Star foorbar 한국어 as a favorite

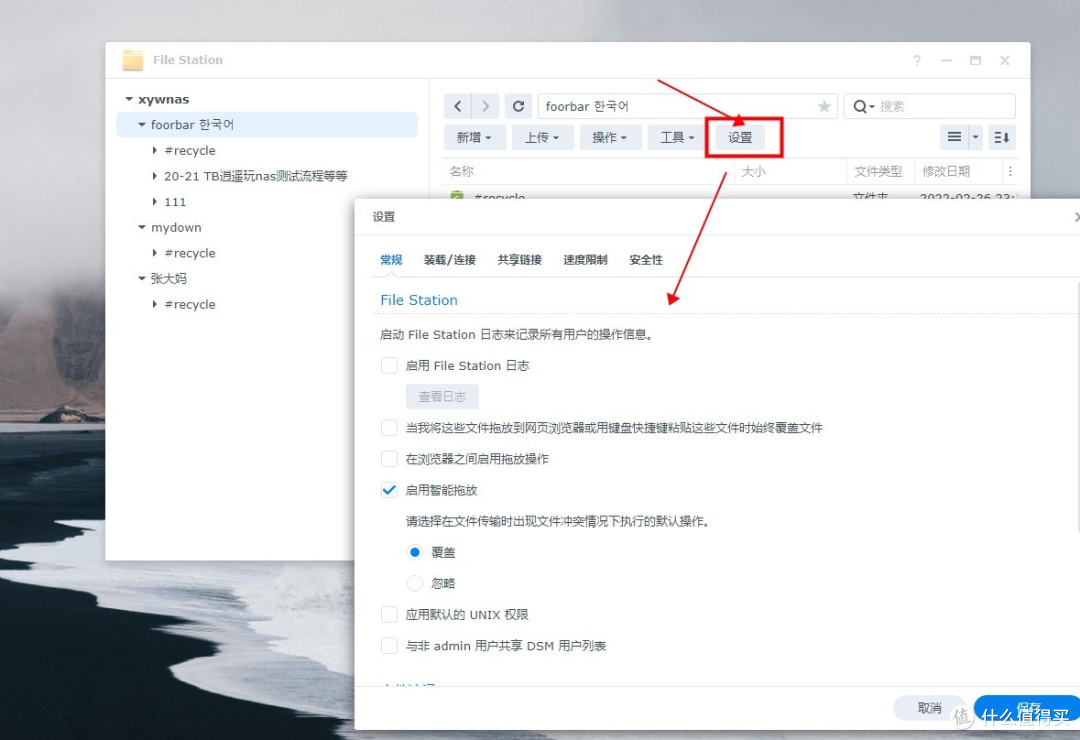click(x=824, y=105)
